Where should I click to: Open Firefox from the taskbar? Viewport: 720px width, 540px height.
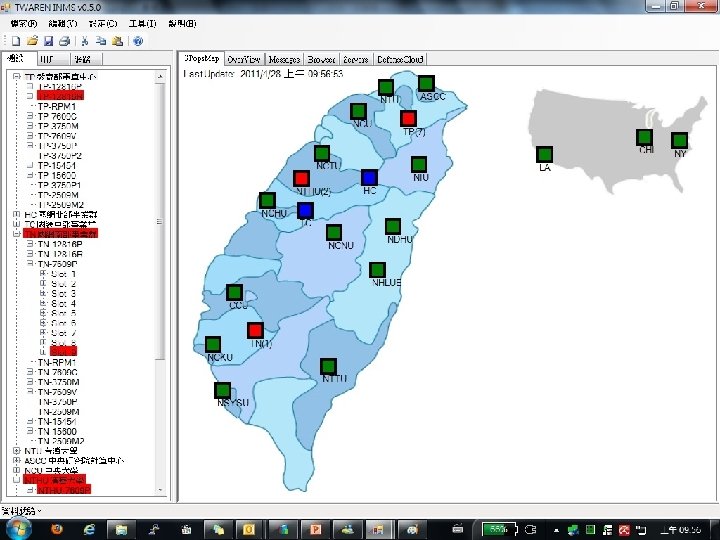pos(57,529)
